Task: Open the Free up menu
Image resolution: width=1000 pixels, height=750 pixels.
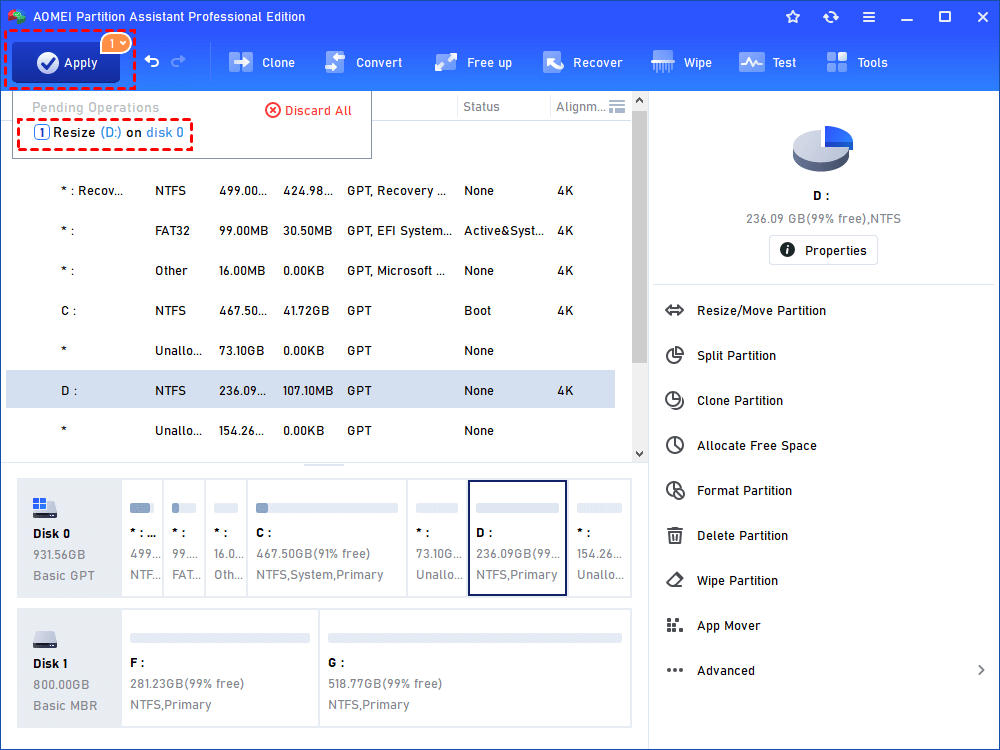Action: 473,62
